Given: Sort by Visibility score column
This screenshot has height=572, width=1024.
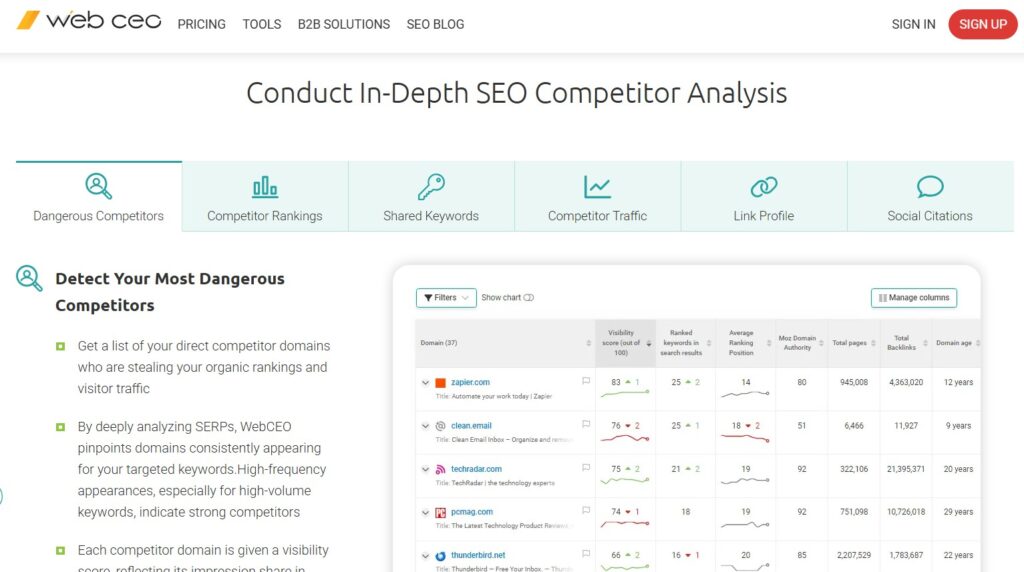Looking at the screenshot, I should click(x=622, y=343).
